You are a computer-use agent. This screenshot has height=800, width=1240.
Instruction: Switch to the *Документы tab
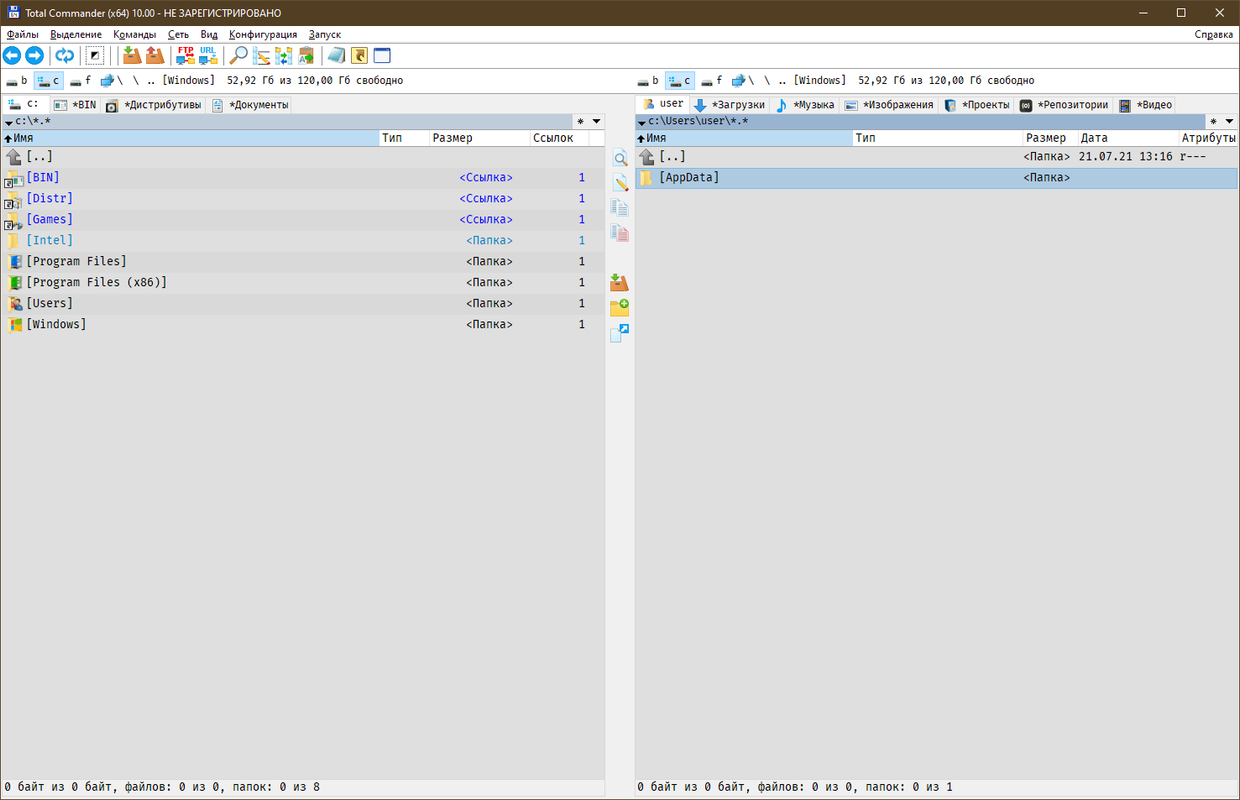tap(251, 105)
